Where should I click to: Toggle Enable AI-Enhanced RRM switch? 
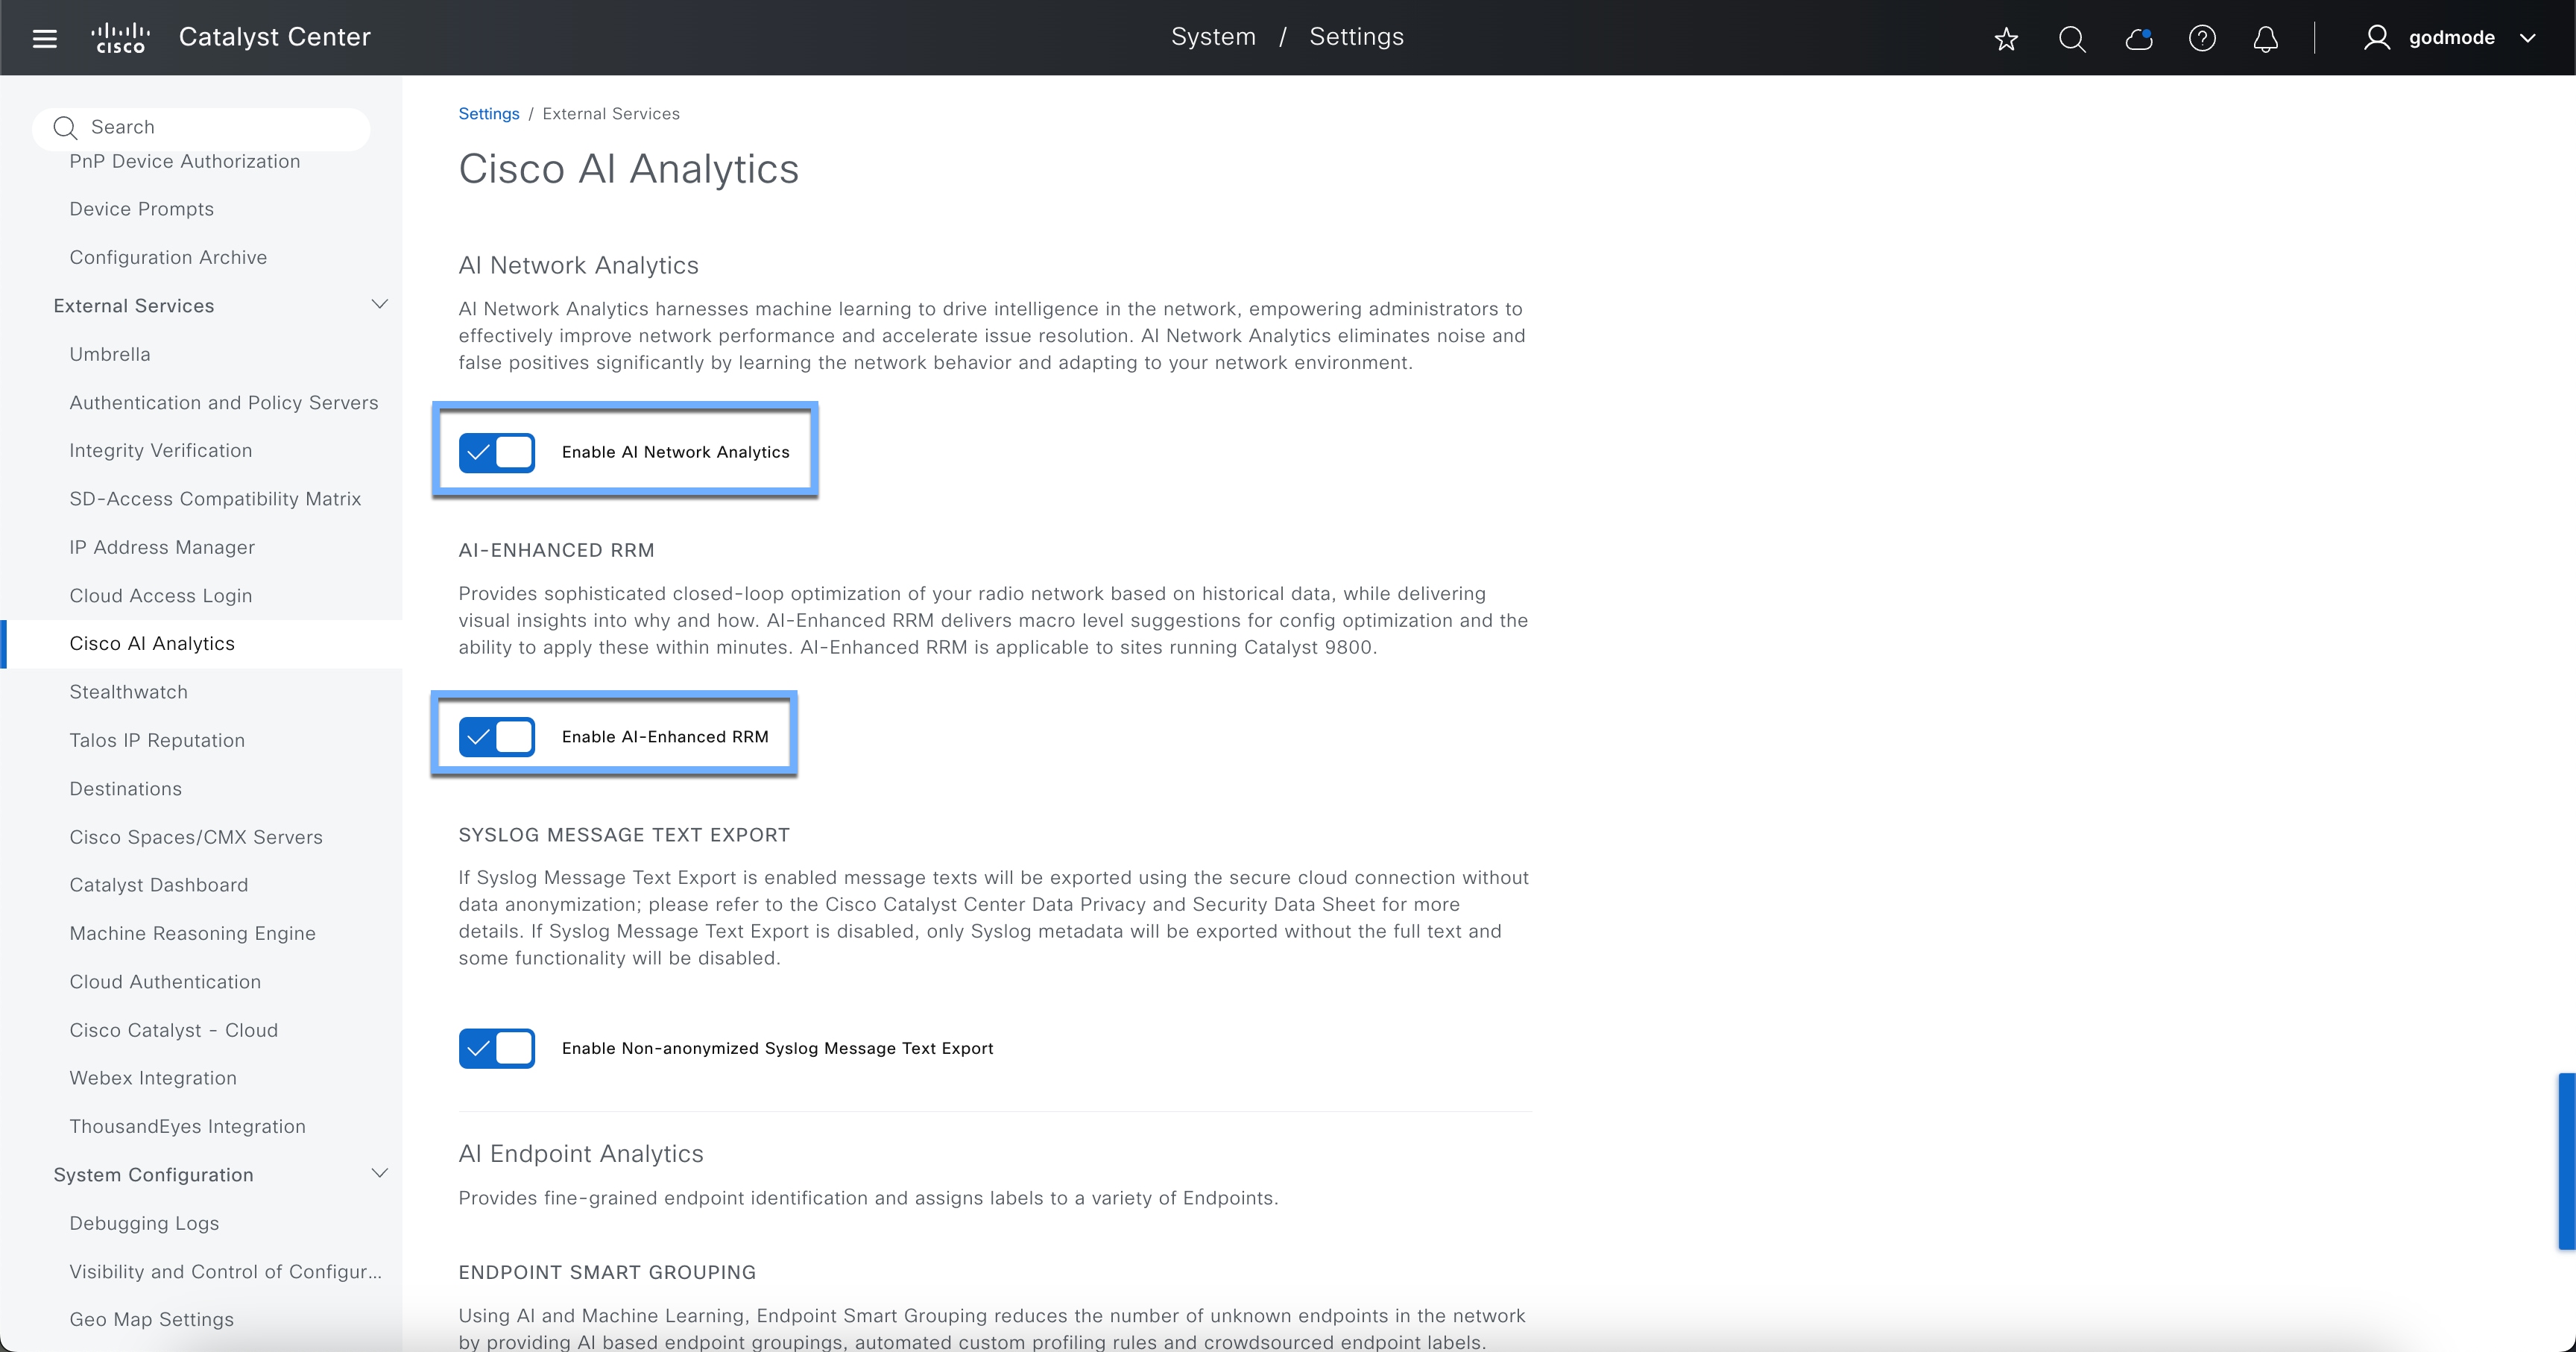point(497,737)
